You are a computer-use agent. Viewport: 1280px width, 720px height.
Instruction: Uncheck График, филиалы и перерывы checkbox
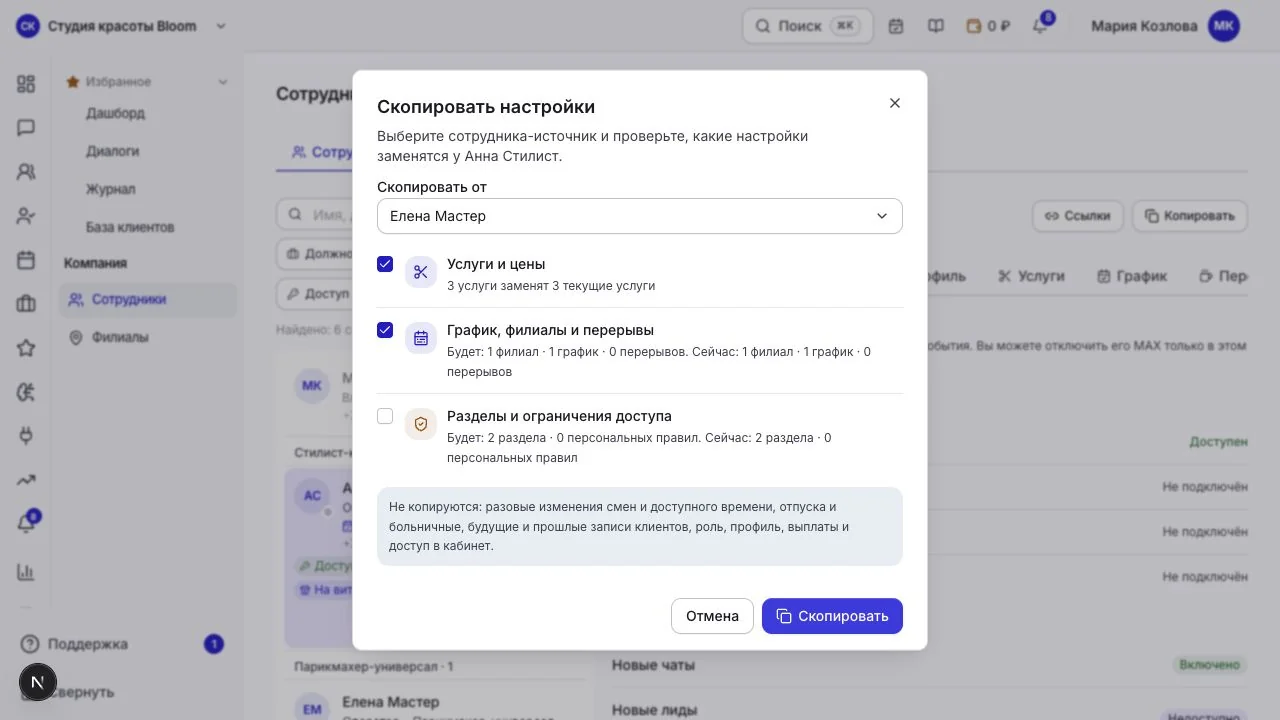385,330
